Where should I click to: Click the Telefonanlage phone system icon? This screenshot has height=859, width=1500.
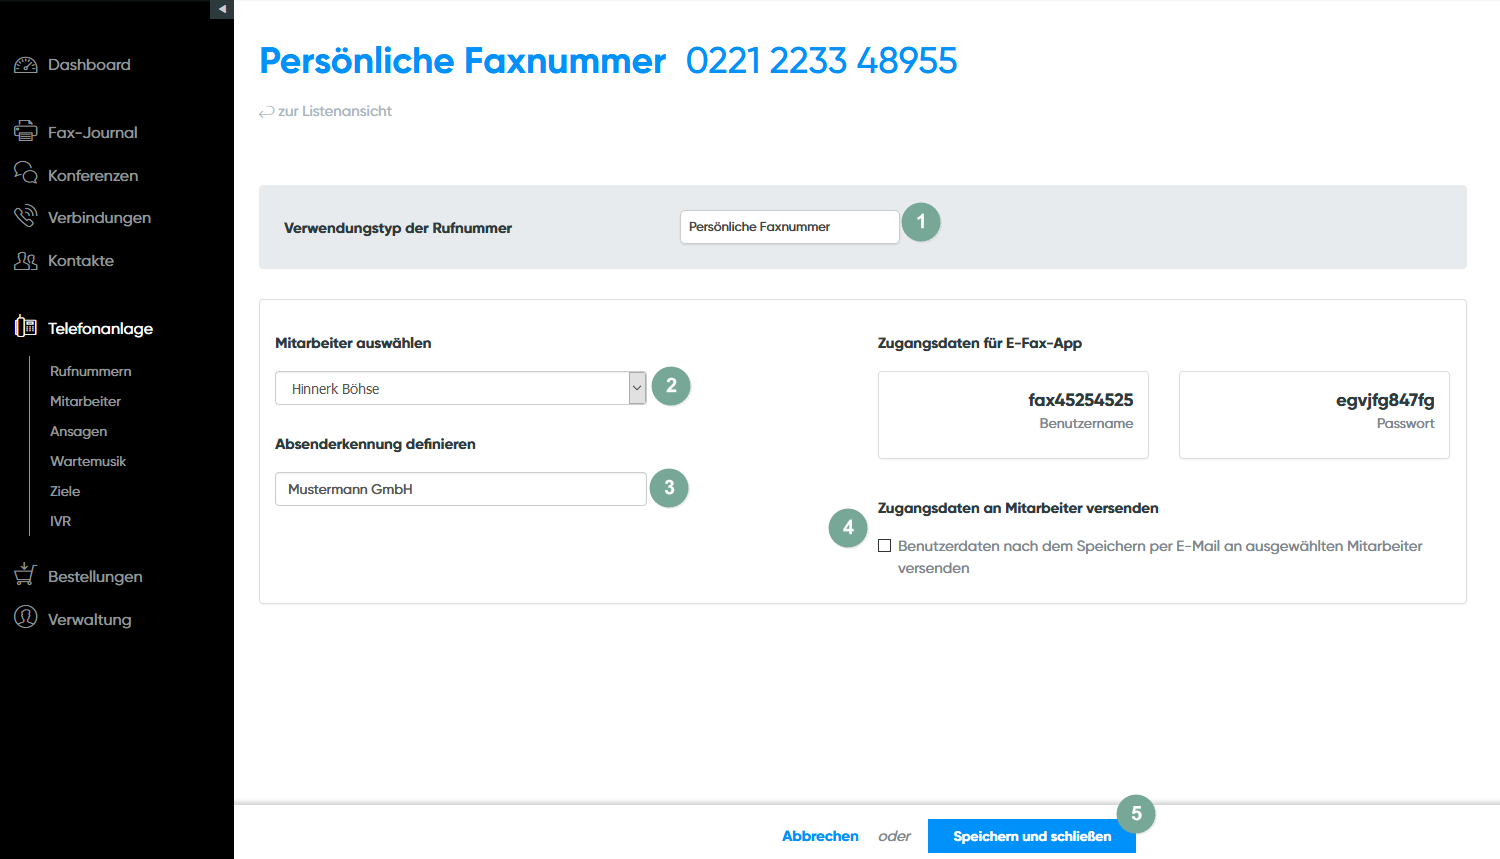tap(26, 326)
